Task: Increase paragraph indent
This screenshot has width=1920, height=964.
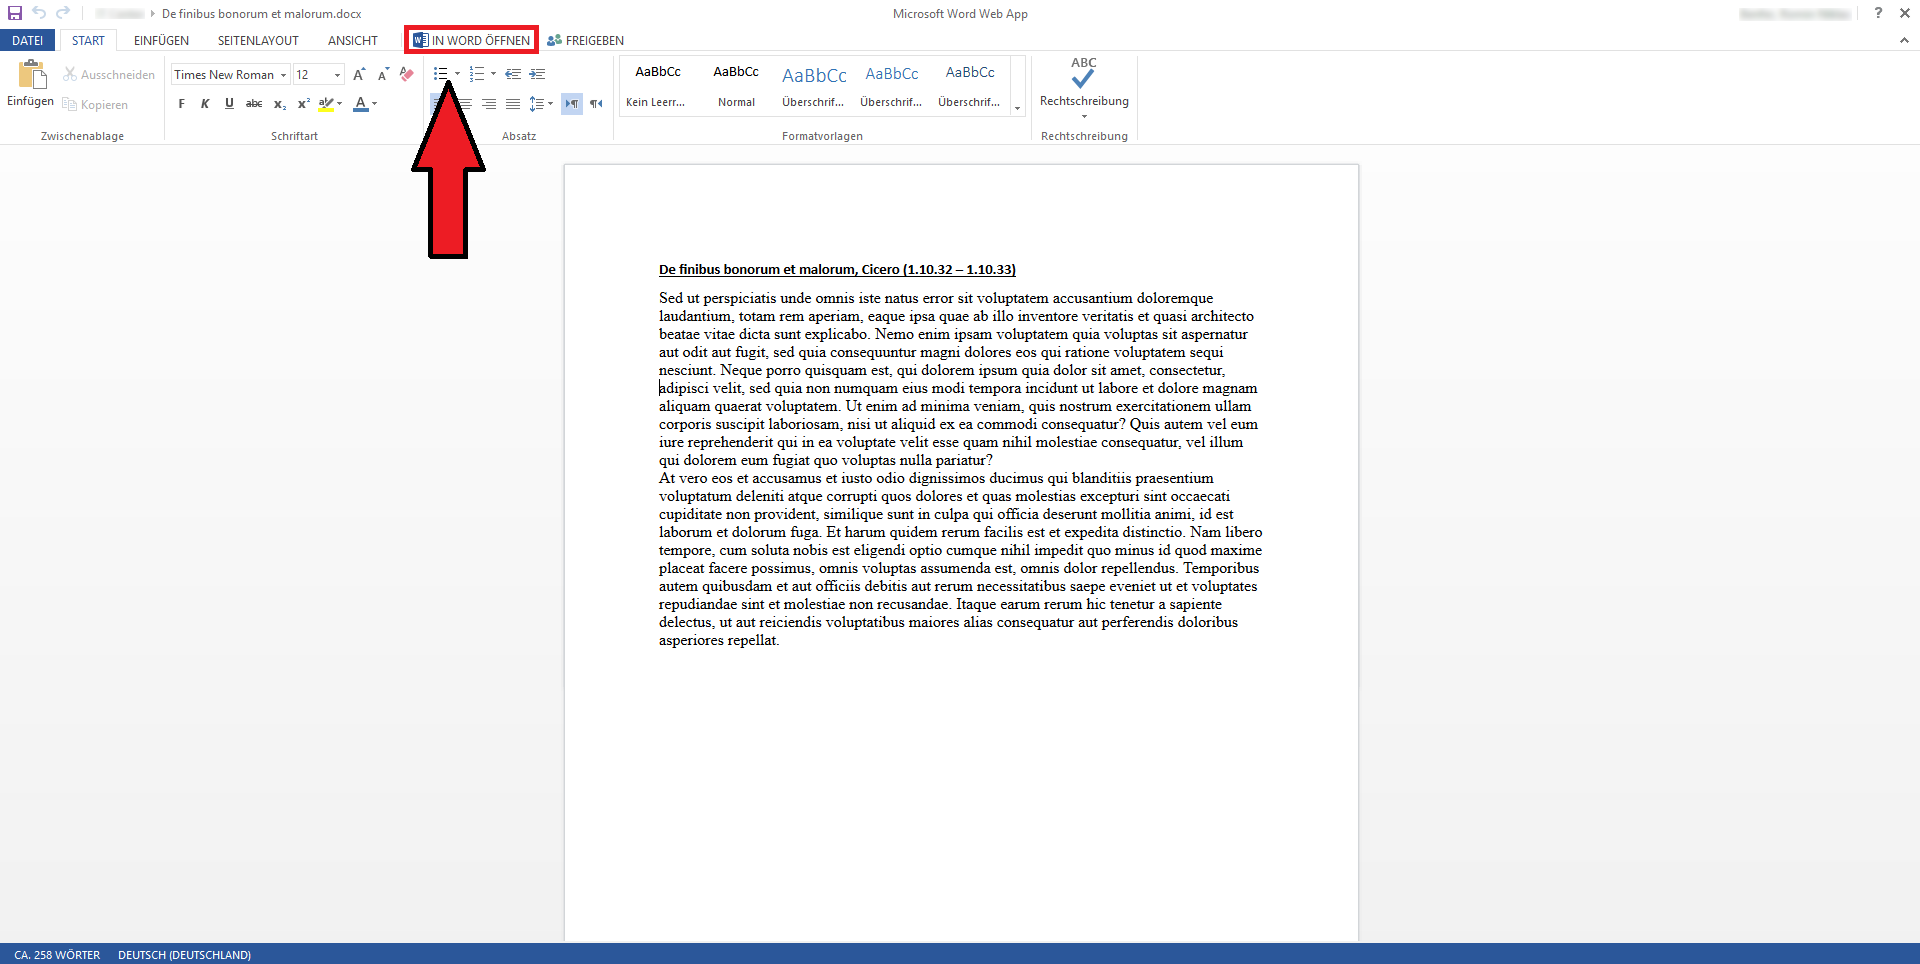Action: 537,75
